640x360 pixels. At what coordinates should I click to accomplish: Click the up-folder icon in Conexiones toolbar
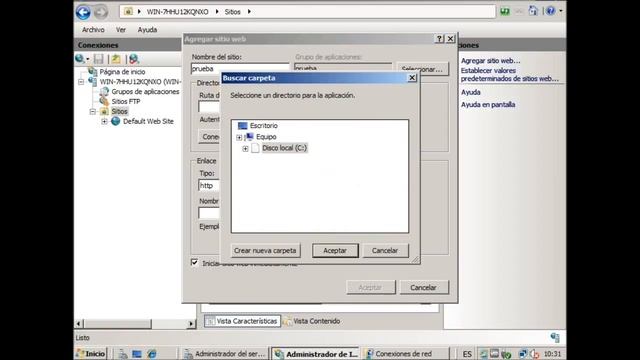click(116, 59)
